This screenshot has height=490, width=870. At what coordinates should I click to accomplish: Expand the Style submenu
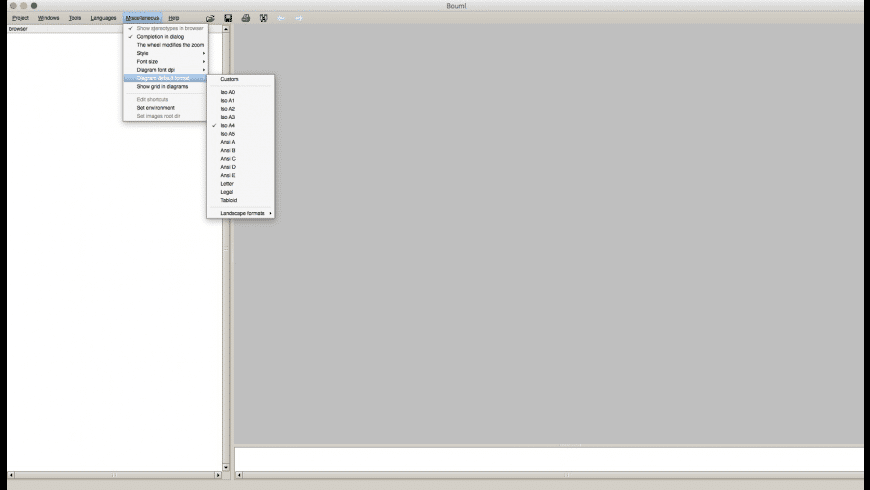(x=165, y=53)
